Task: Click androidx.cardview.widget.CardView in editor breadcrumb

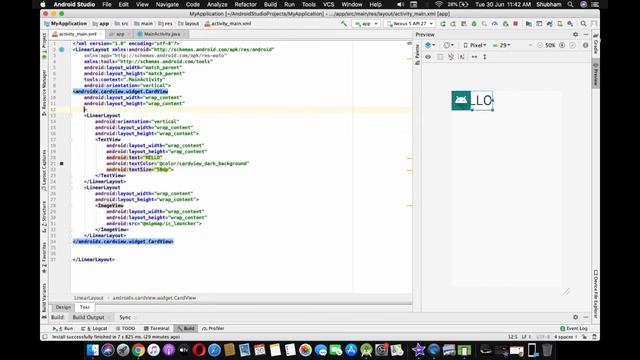Action: tap(154, 298)
